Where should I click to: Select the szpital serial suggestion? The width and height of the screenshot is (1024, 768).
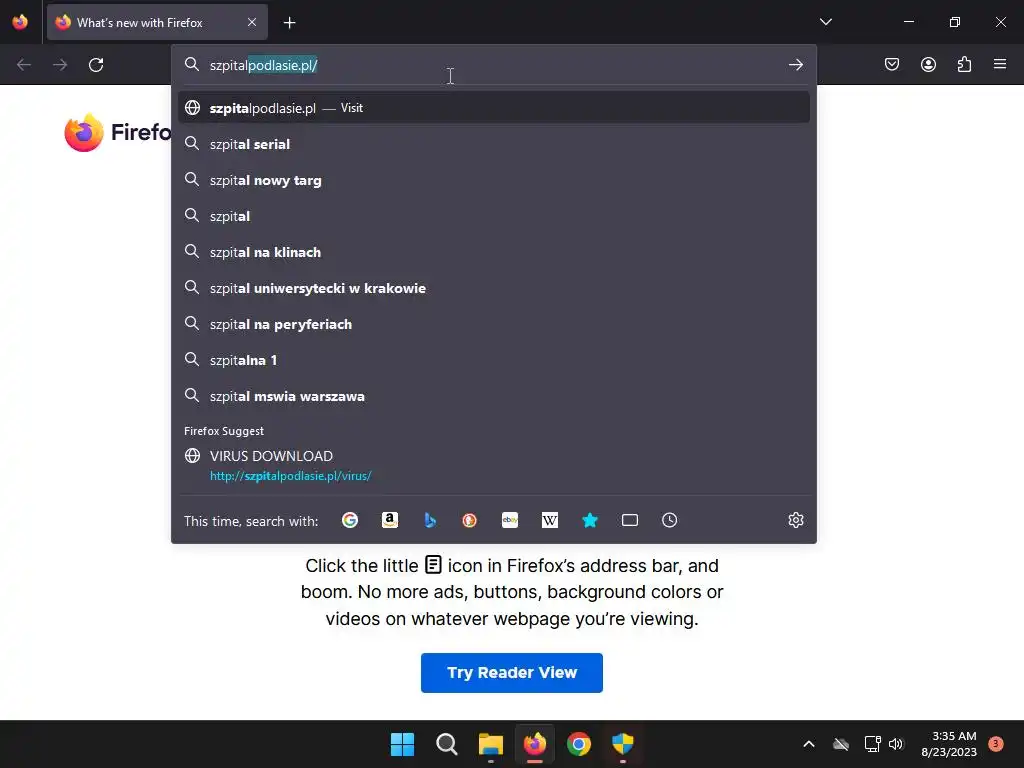click(494, 144)
